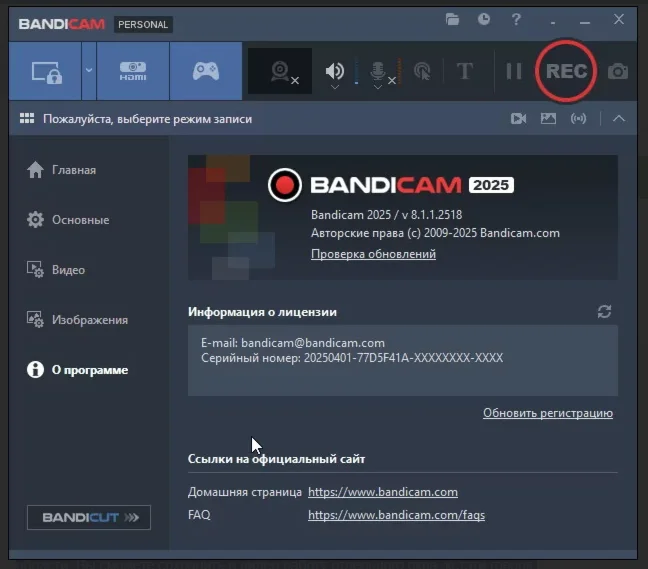This screenshot has width=648, height=569.
Task: Refresh the license information icon
Action: coord(604,312)
